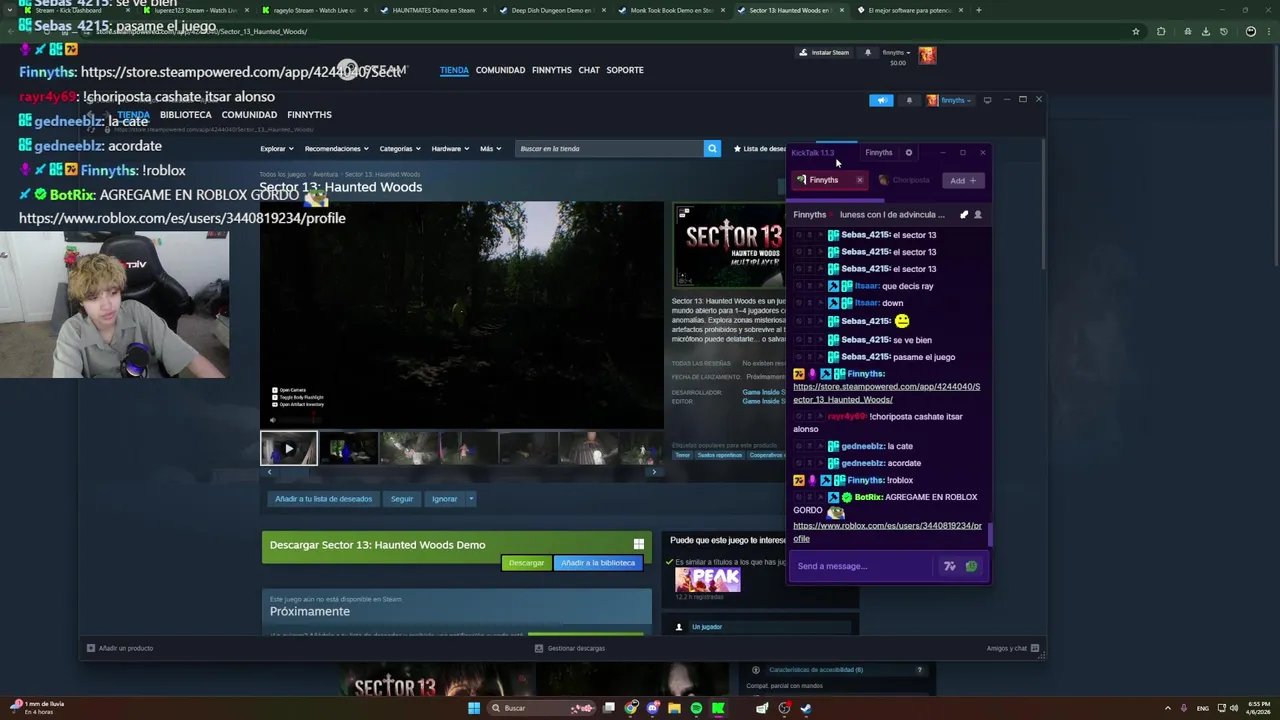Close the Finnyths chat tab in KickTalk
The height and width of the screenshot is (720, 1280).
tap(859, 180)
